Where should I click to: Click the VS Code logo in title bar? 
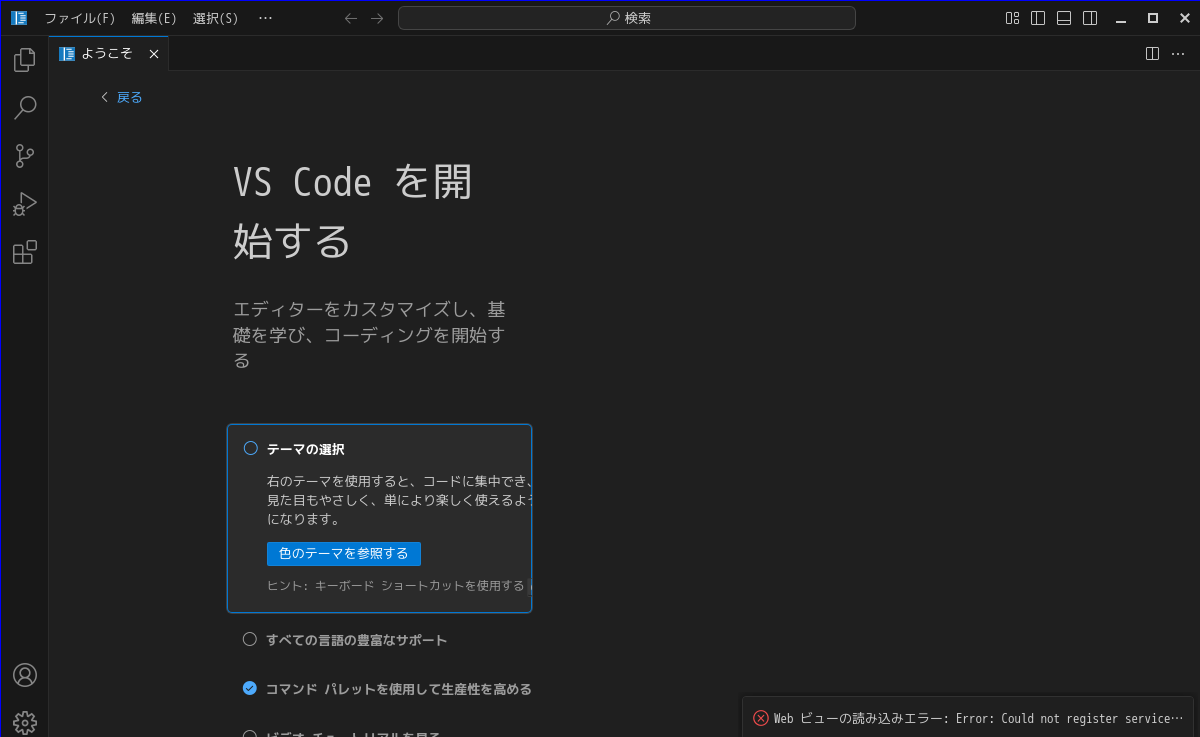pyautogui.click(x=19, y=18)
